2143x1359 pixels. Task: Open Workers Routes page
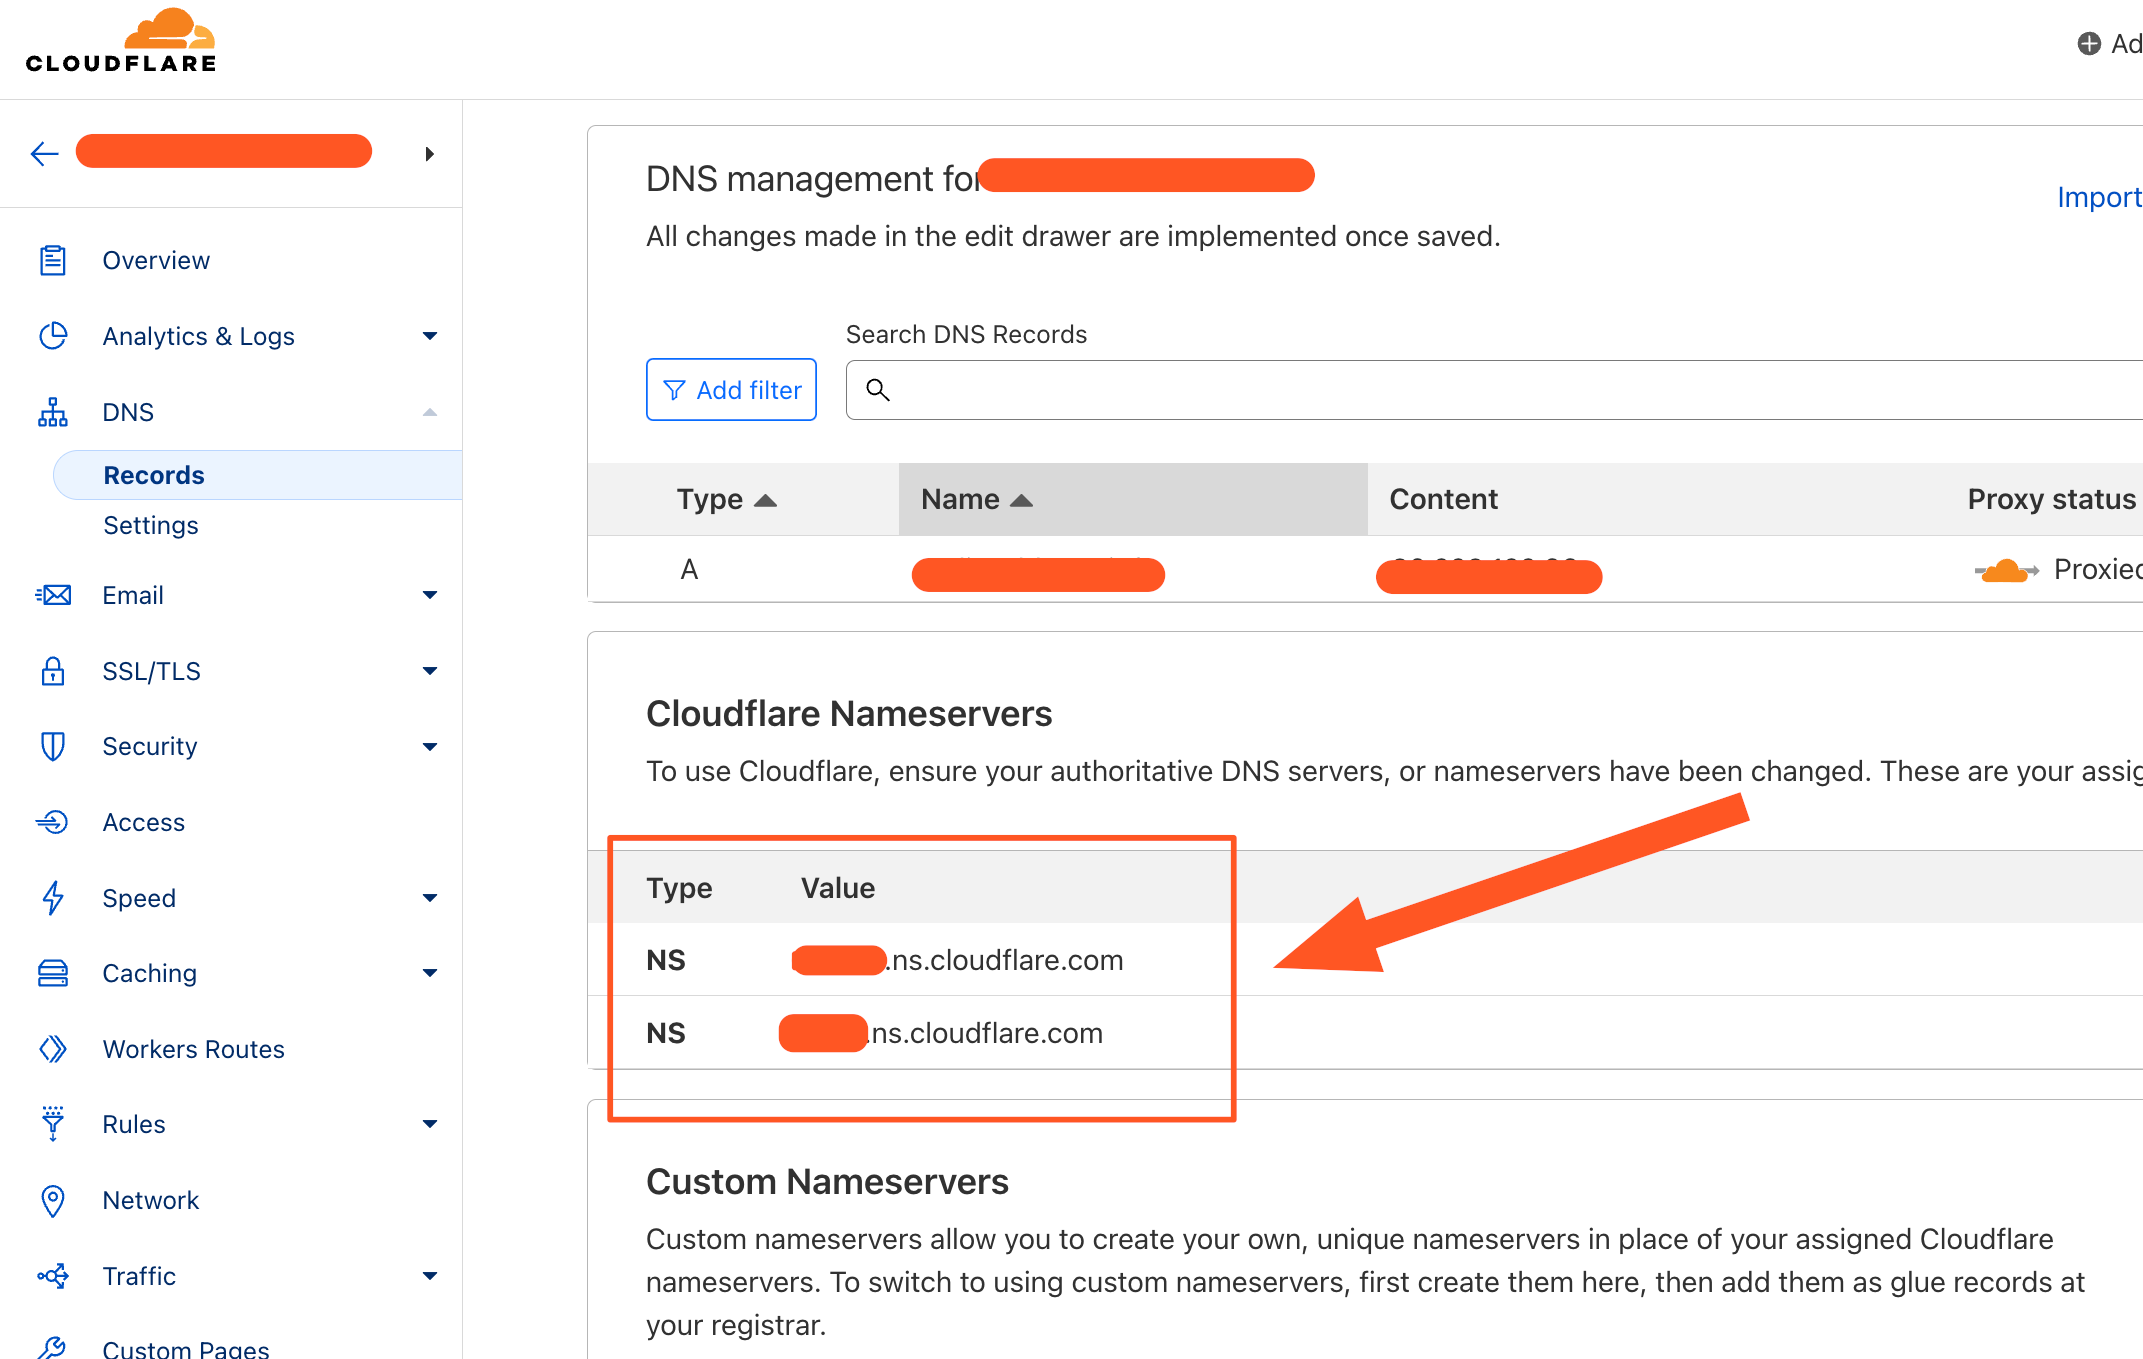pos(194,1049)
